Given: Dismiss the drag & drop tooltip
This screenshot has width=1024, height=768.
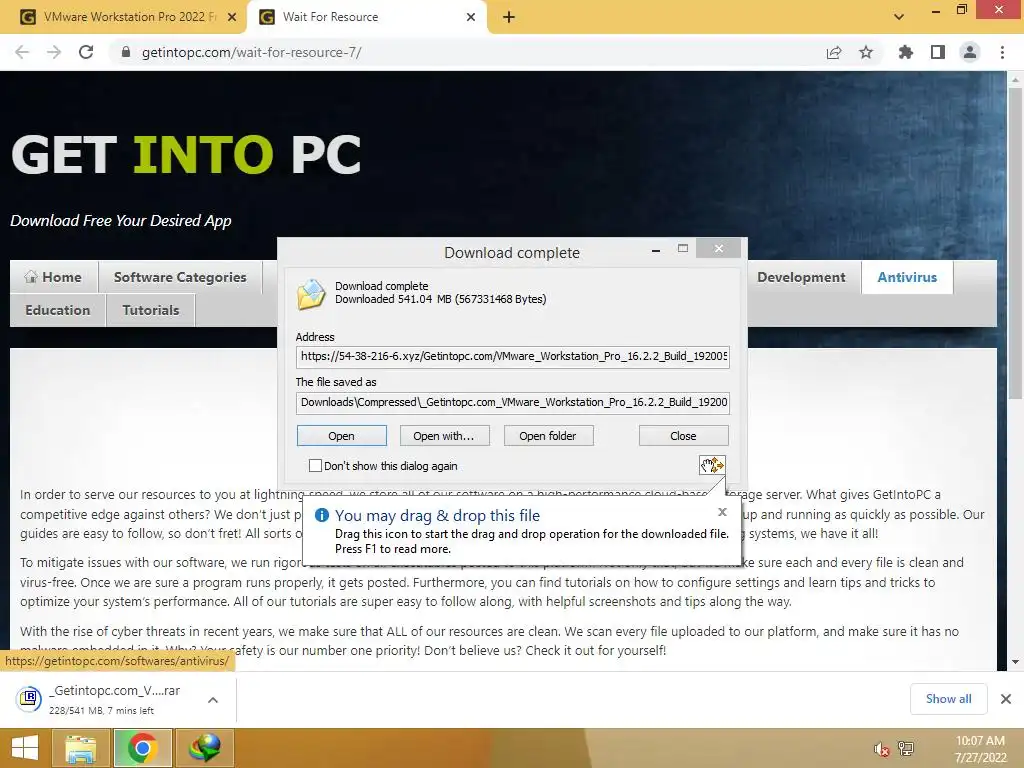Looking at the screenshot, I should (722, 512).
